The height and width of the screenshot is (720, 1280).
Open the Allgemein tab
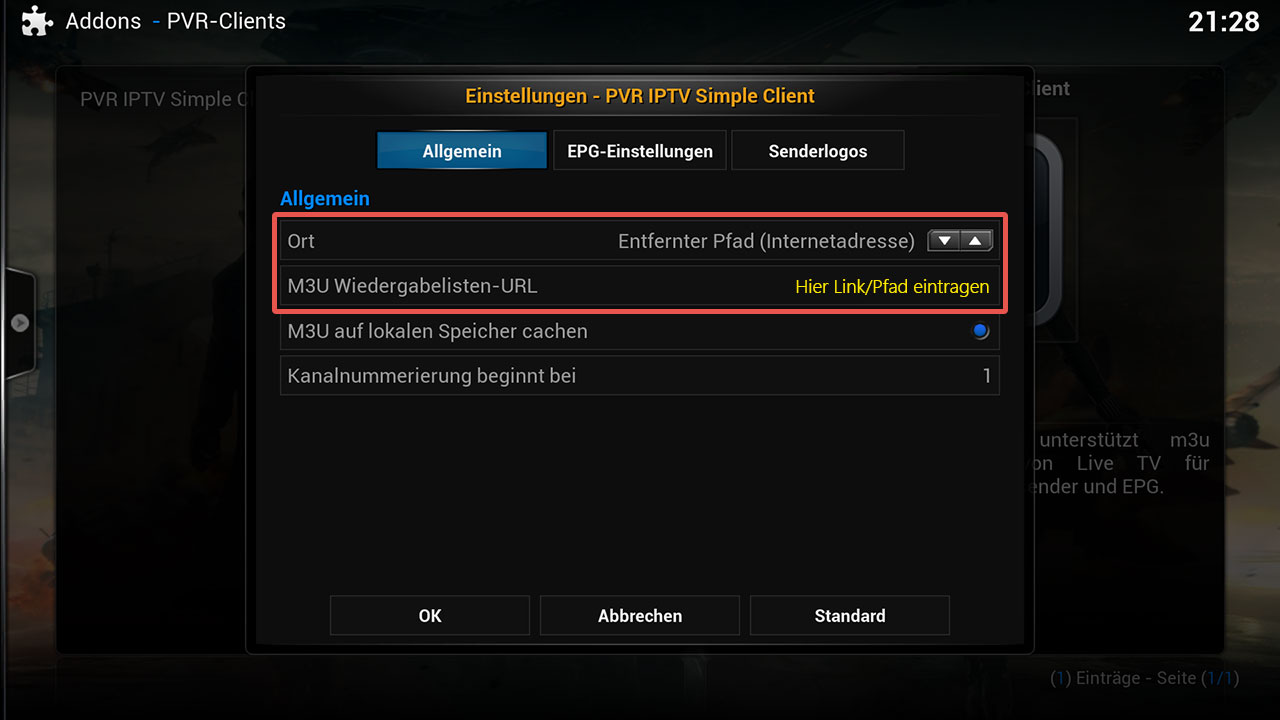pyautogui.click(x=462, y=151)
